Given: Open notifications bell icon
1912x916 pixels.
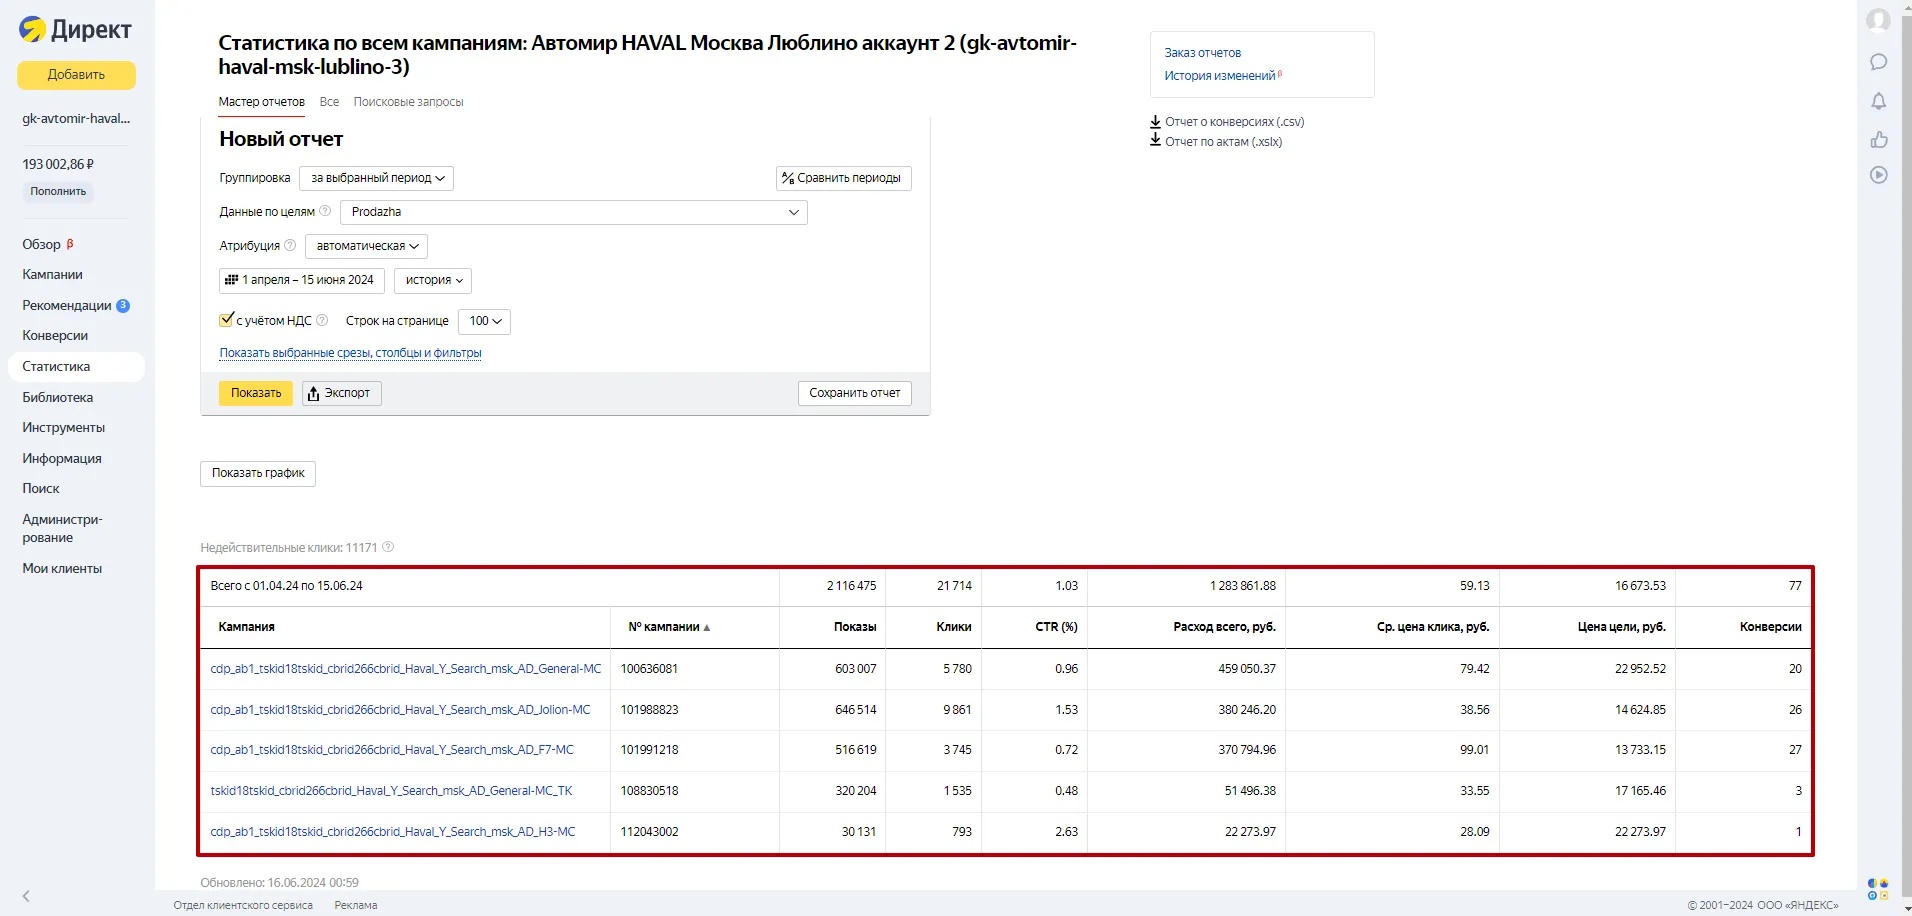Looking at the screenshot, I should (1878, 101).
